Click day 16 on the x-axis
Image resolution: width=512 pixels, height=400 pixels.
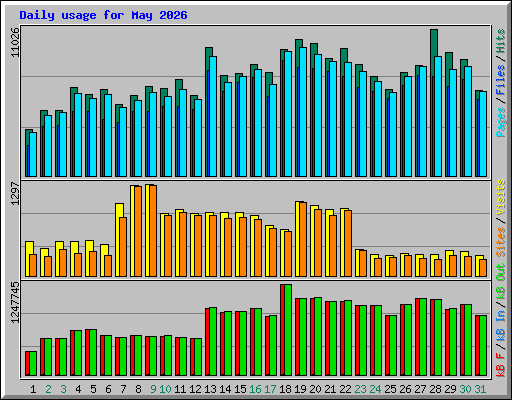(x=255, y=389)
